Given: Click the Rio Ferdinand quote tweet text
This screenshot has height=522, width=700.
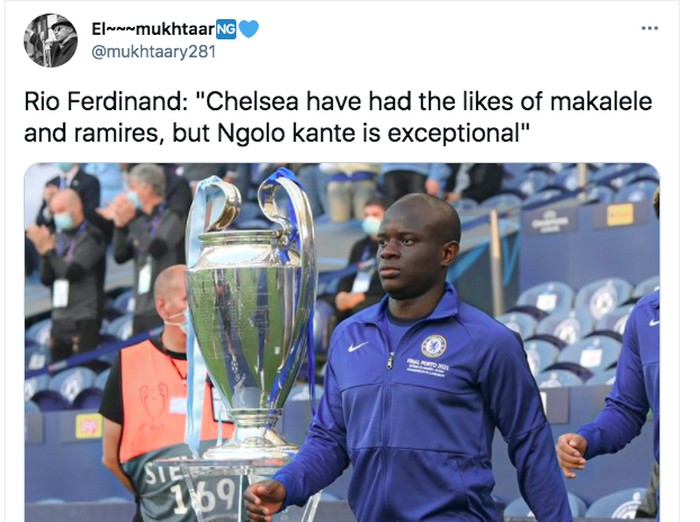Looking at the screenshot, I should 340,116.
